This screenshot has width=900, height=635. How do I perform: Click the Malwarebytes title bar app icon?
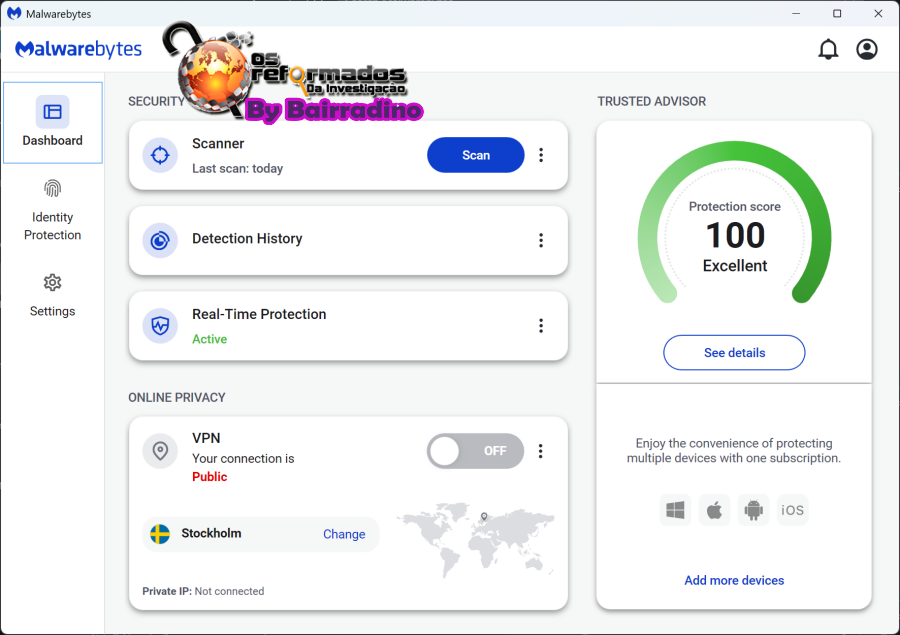click(x=14, y=13)
